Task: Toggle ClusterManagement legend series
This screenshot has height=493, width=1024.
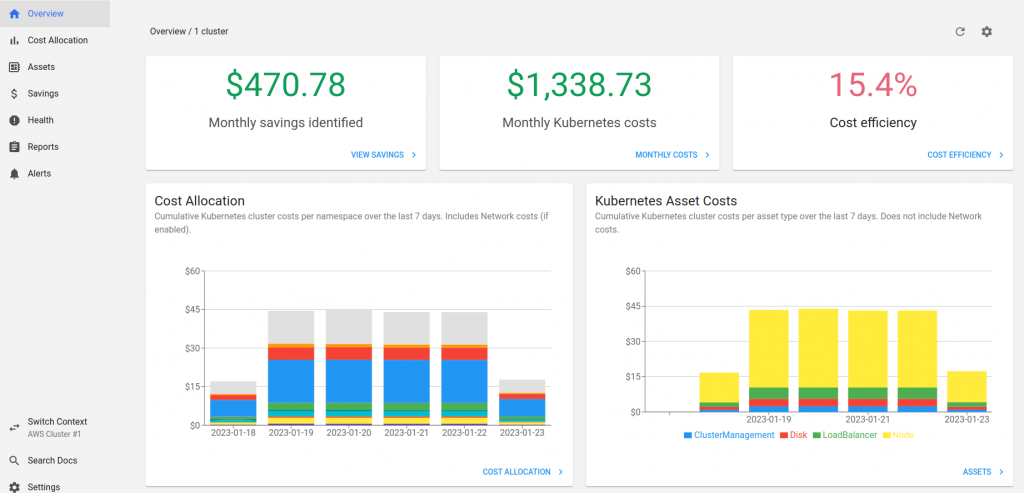Action: click(x=729, y=435)
